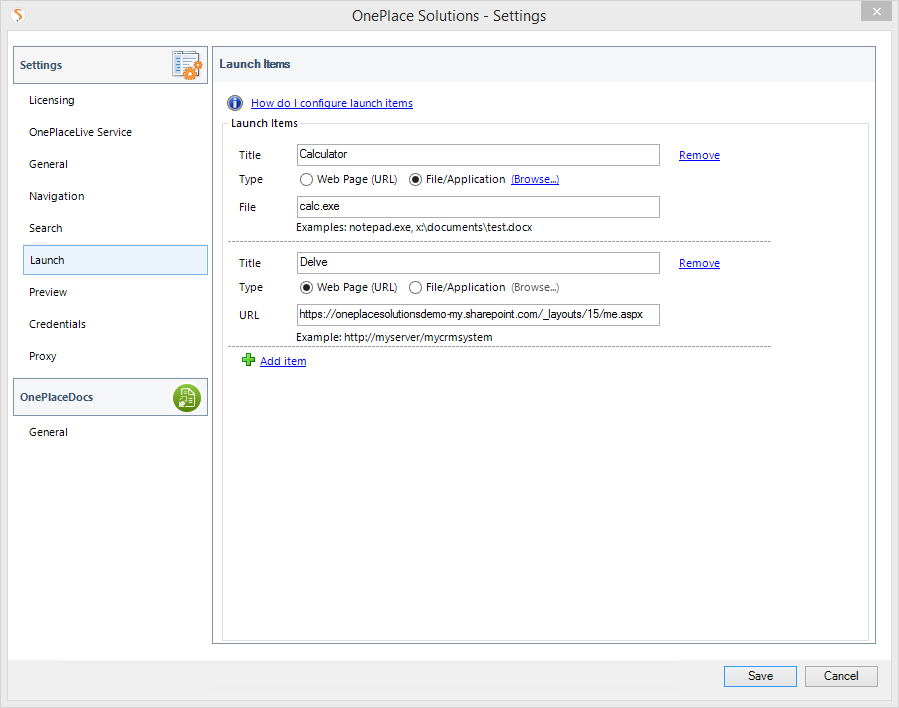Click the Settings section header

tap(110, 65)
